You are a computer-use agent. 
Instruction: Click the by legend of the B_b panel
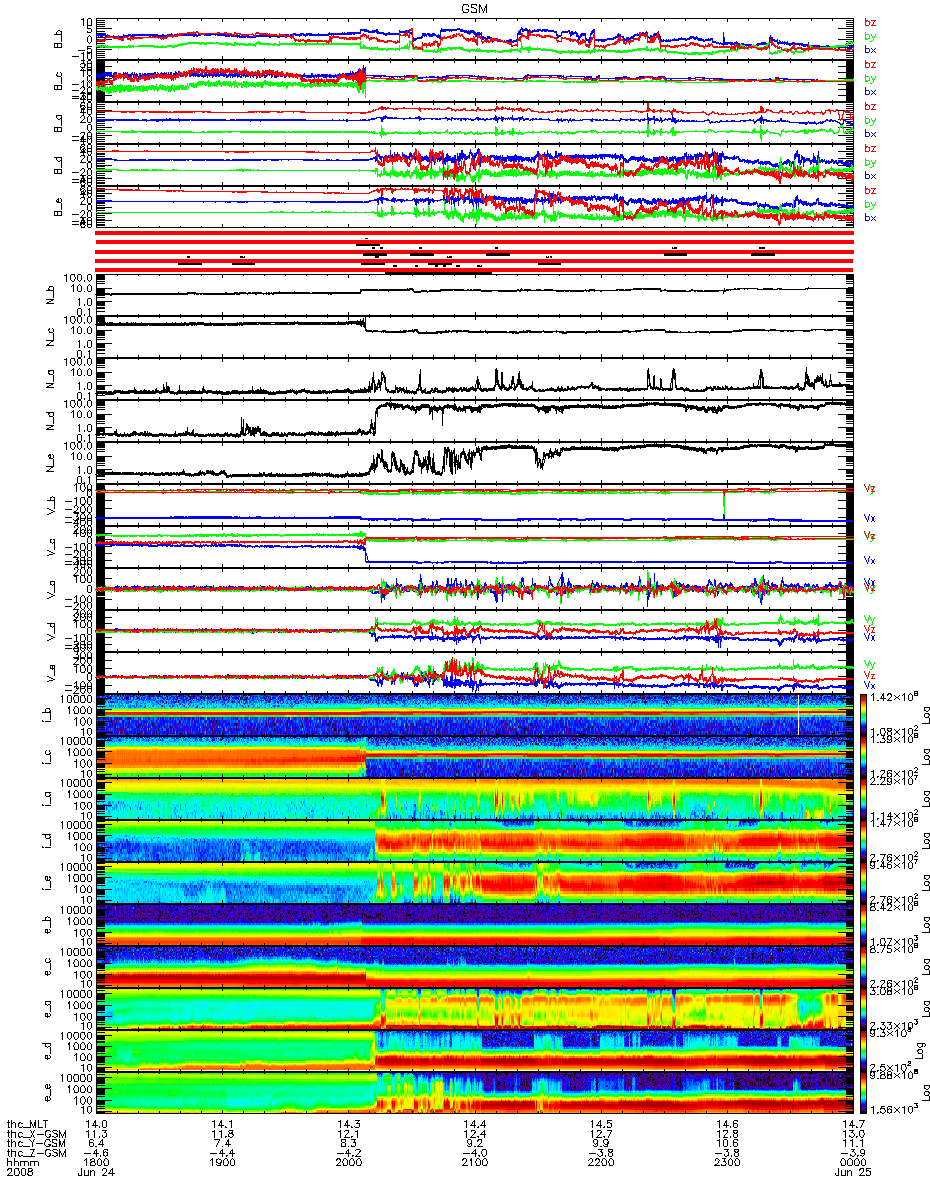click(x=870, y=36)
